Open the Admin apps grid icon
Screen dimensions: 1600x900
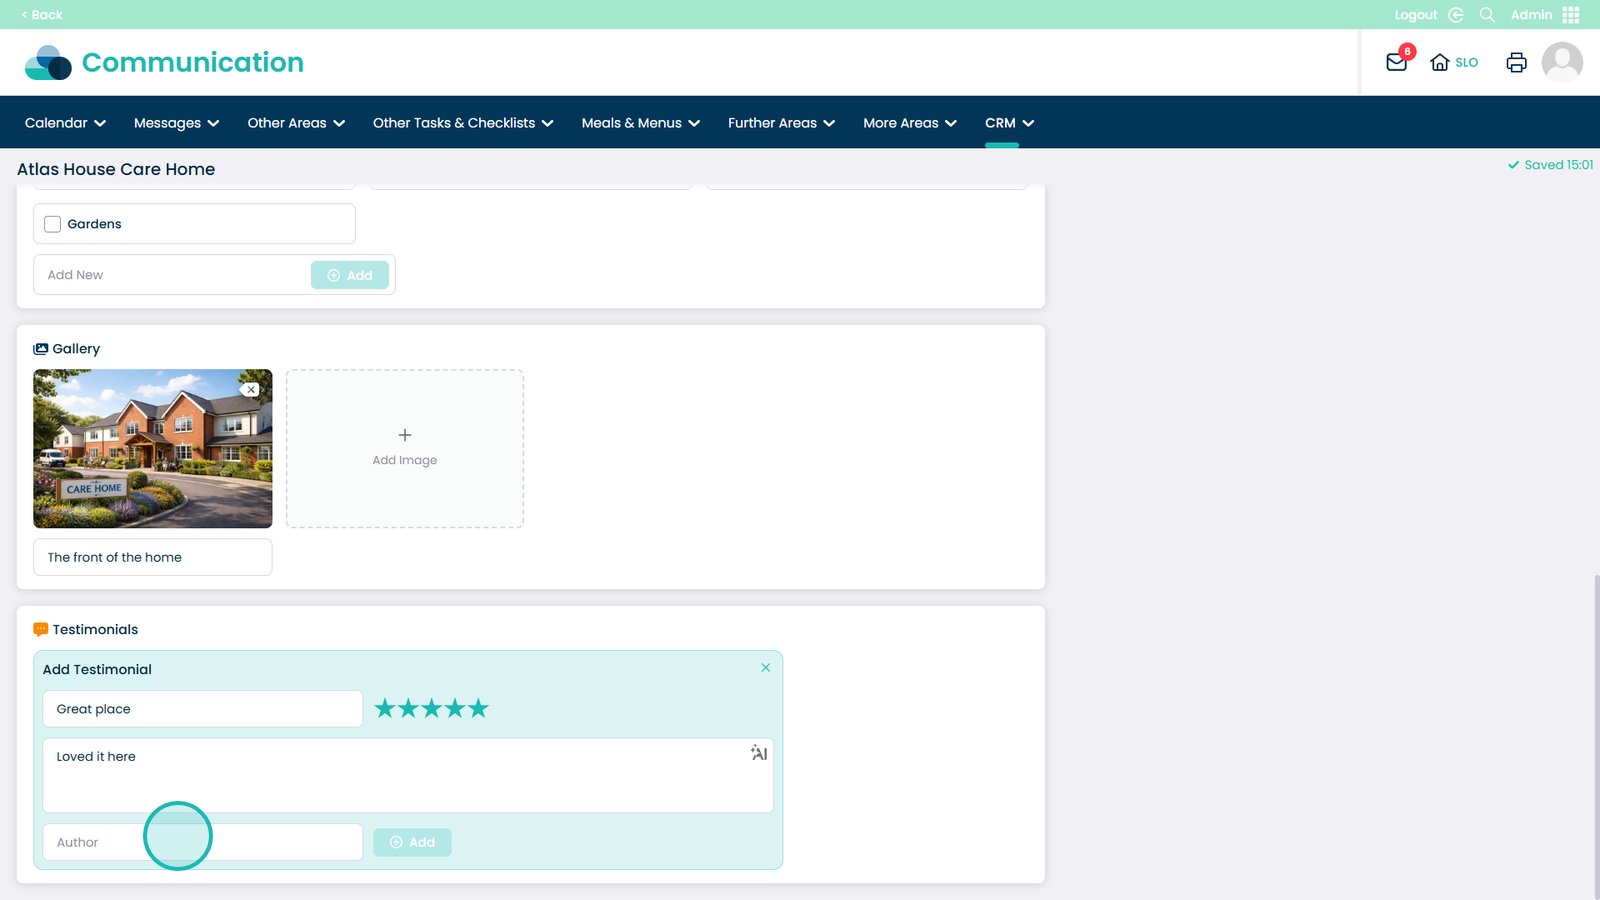[x=1571, y=15]
